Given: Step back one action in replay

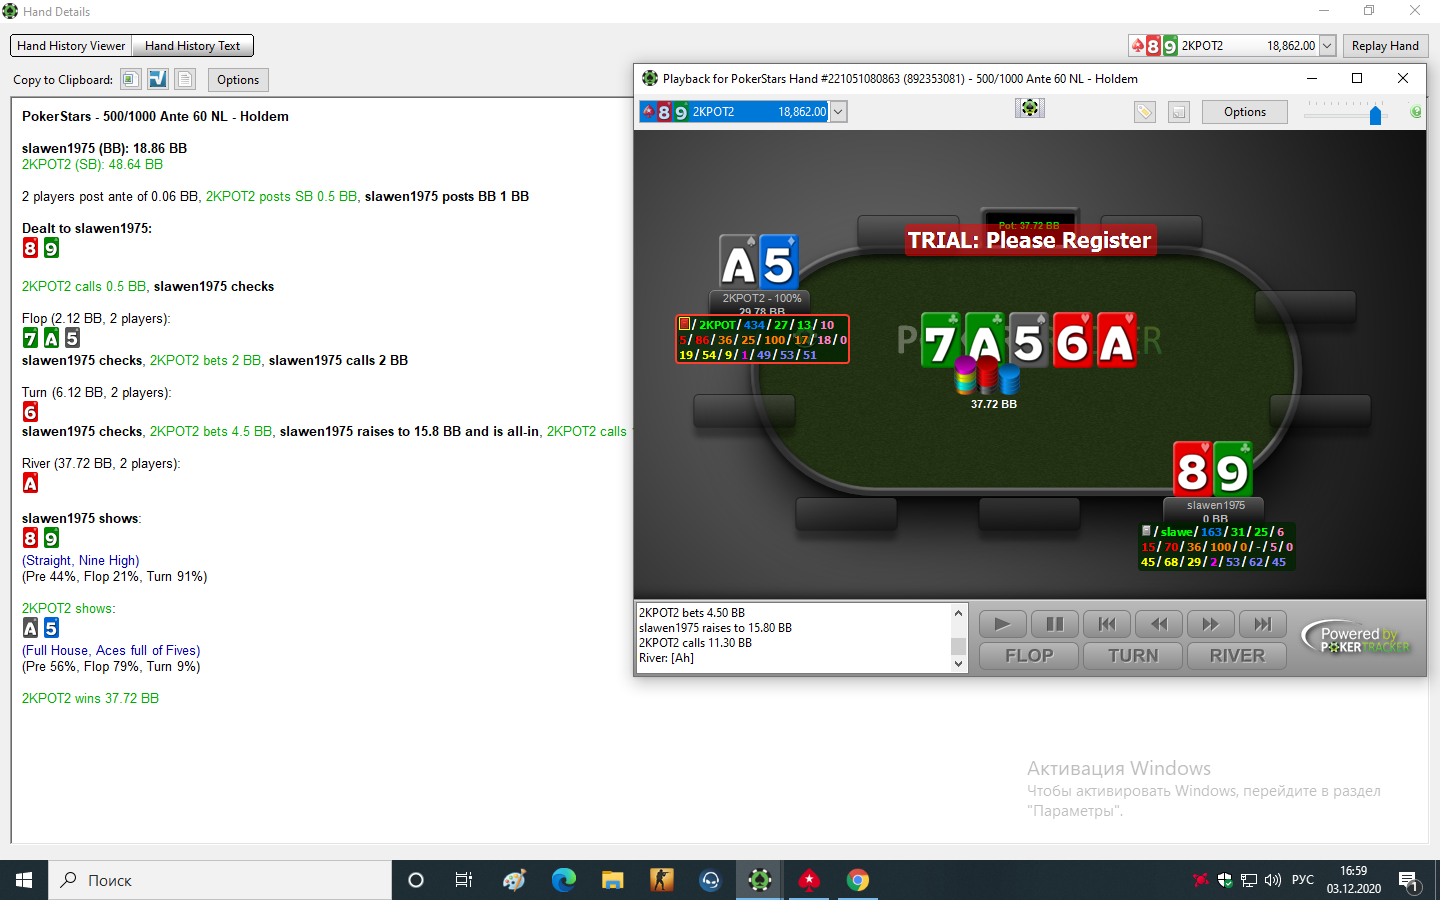Looking at the screenshot, I should pyautogui.click(x=1159, y=624).
